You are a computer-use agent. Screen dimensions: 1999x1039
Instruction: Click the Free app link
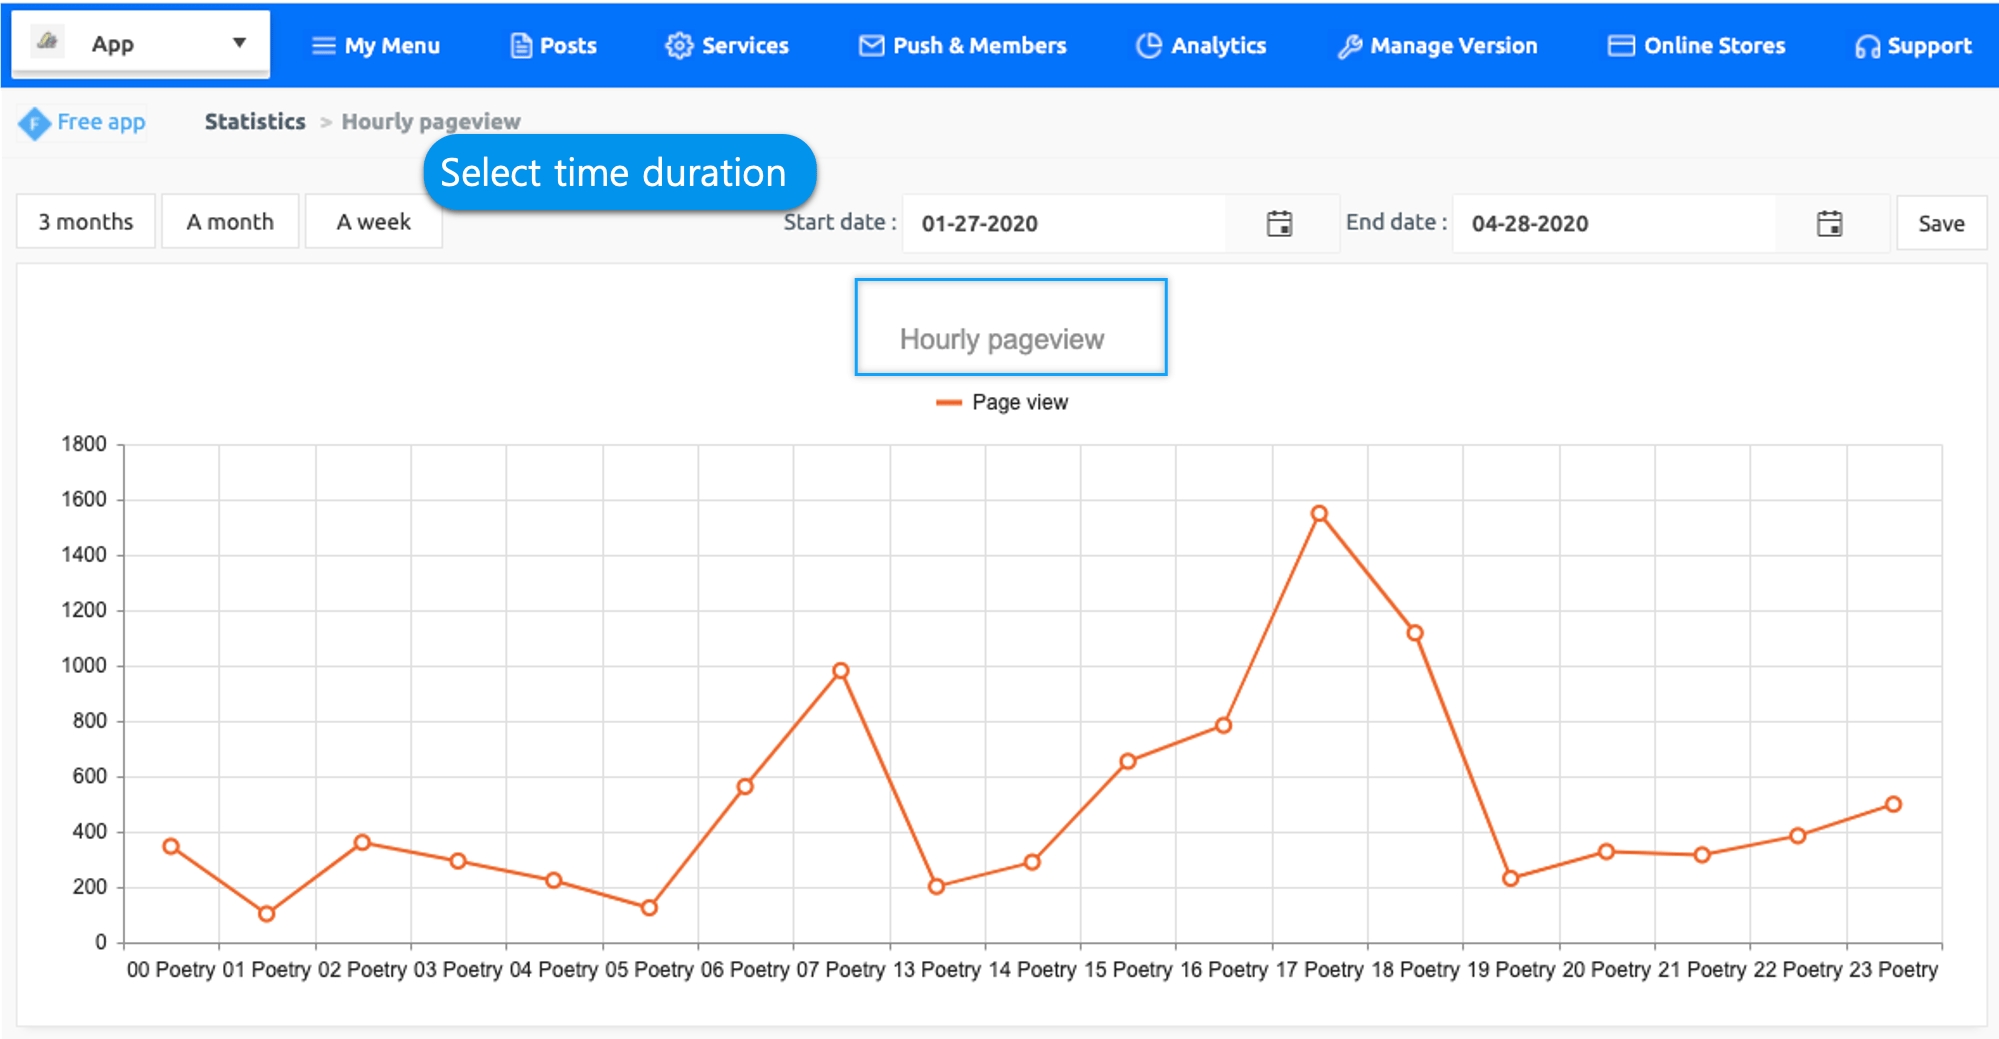[101, 122]
